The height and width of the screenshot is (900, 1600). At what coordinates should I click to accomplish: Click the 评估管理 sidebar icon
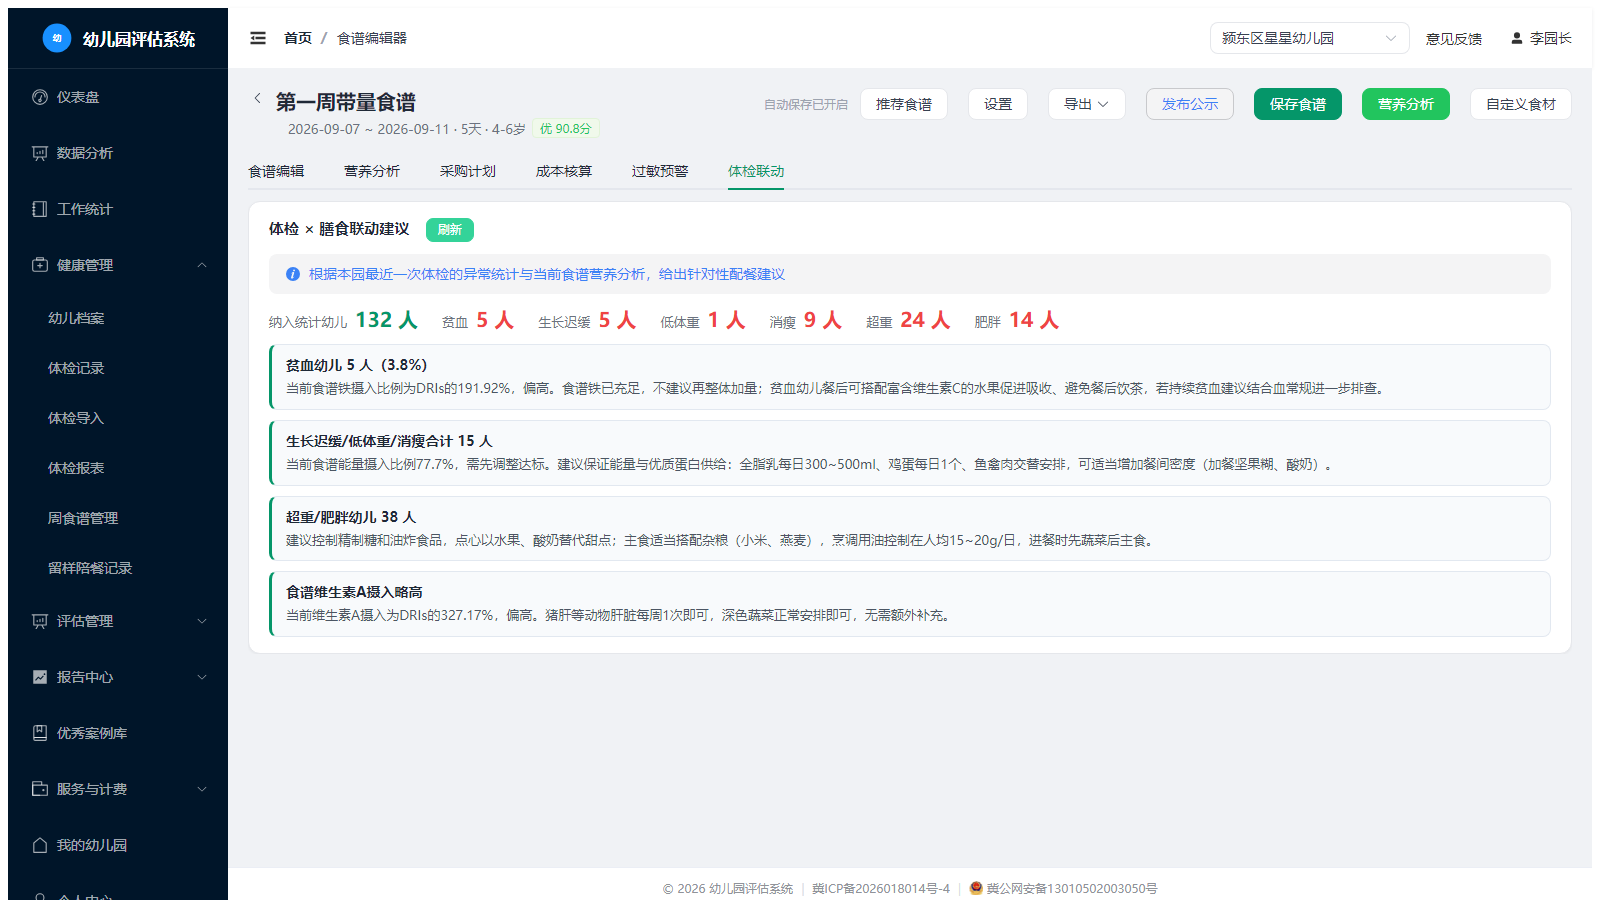[40, 621]
